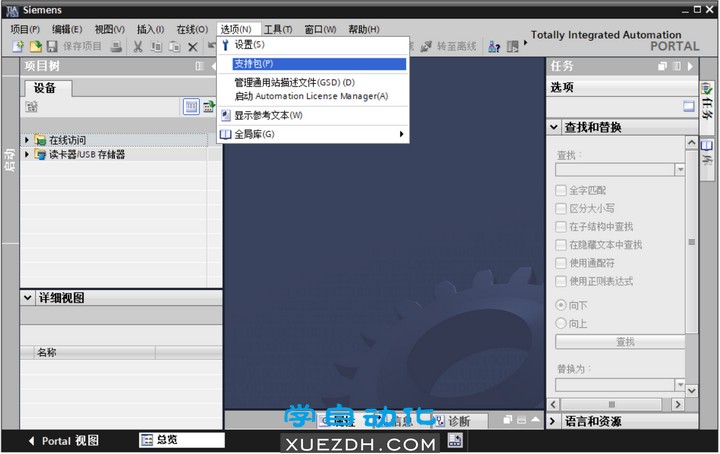This screenshot has width=720, height=454.
Task: Select 启动 Automation License Manager entry
Action: pyautogui.click(x=313, y=96)
